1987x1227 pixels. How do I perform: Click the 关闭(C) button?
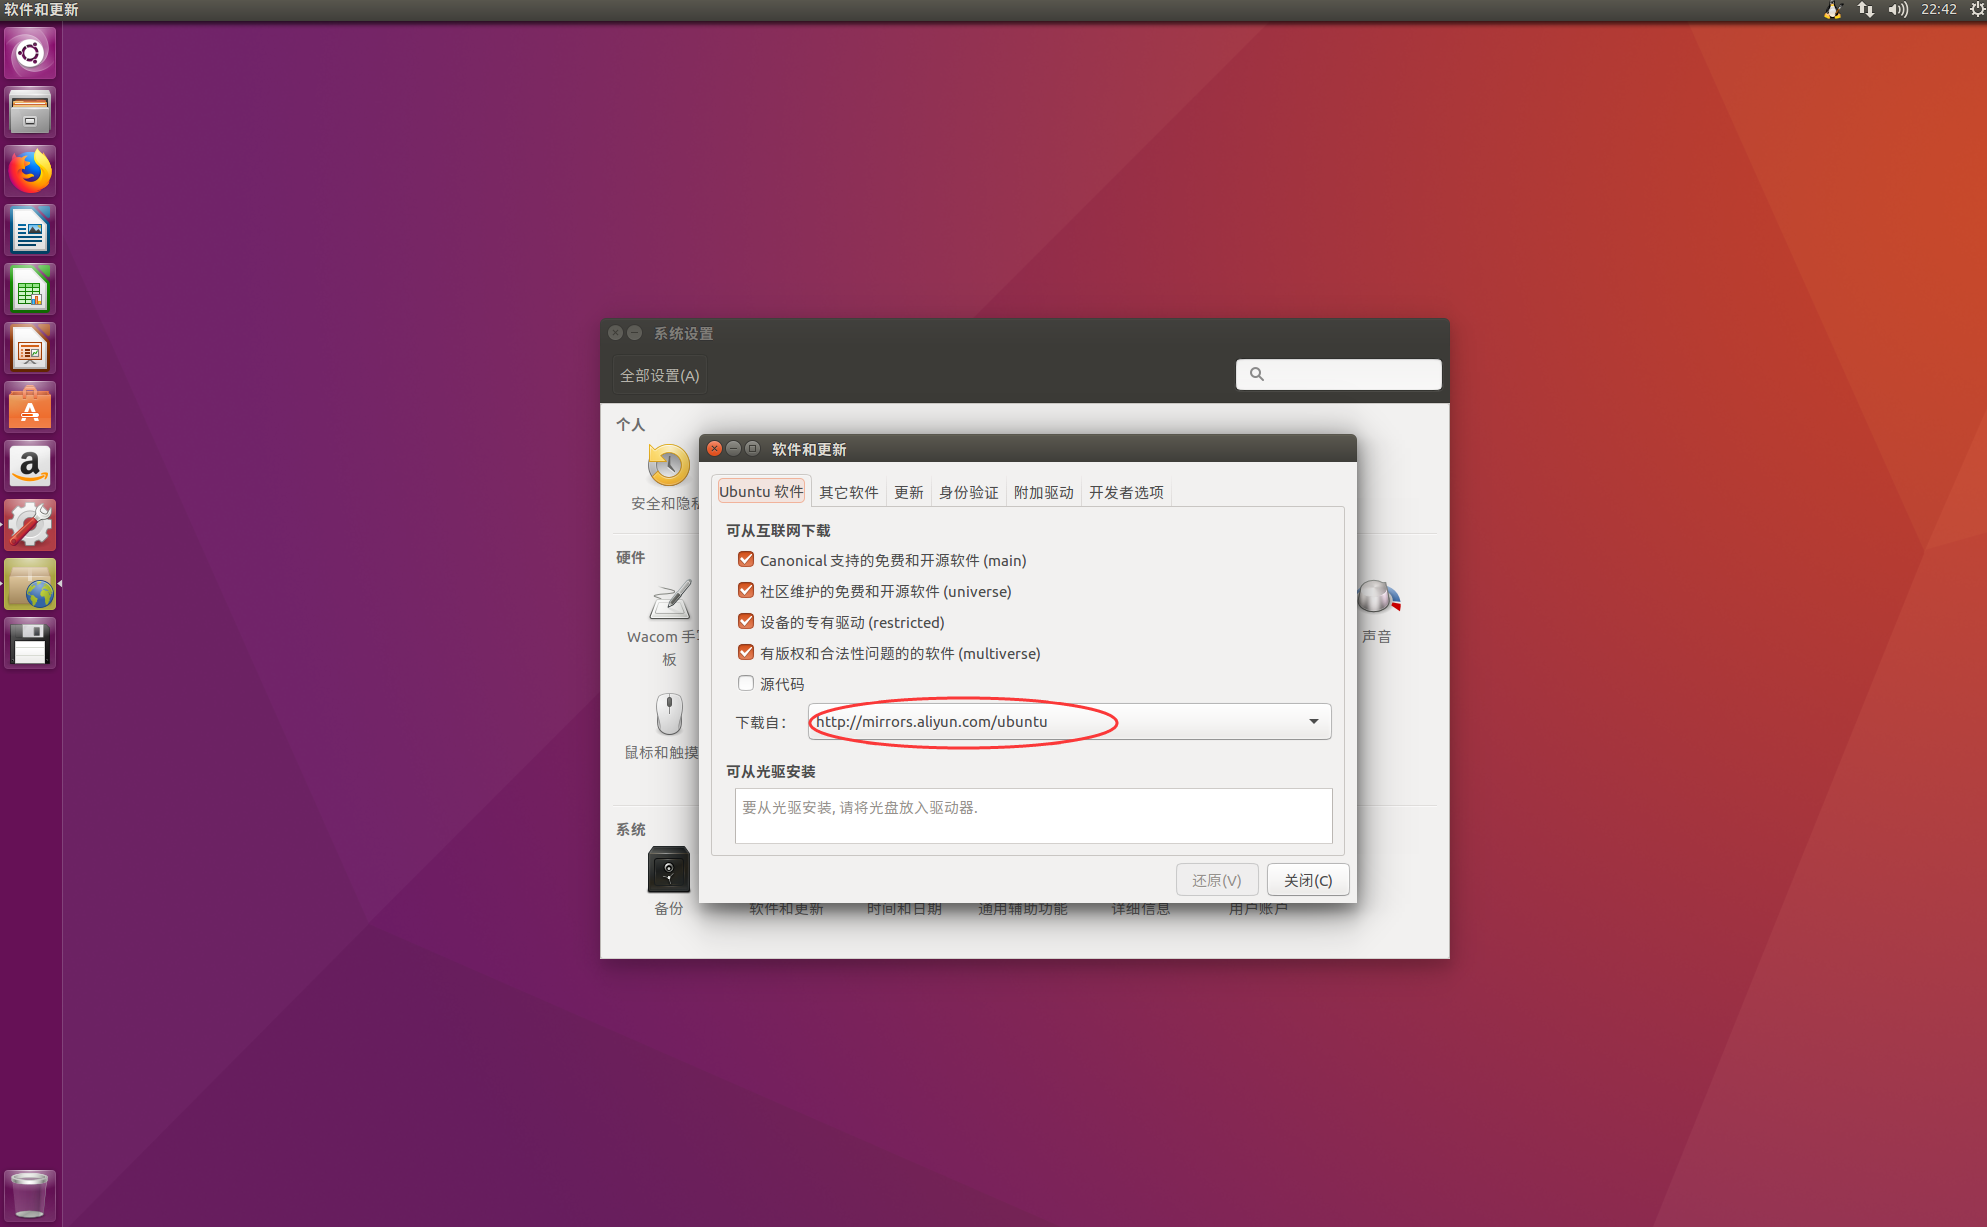pos(1307,880)
